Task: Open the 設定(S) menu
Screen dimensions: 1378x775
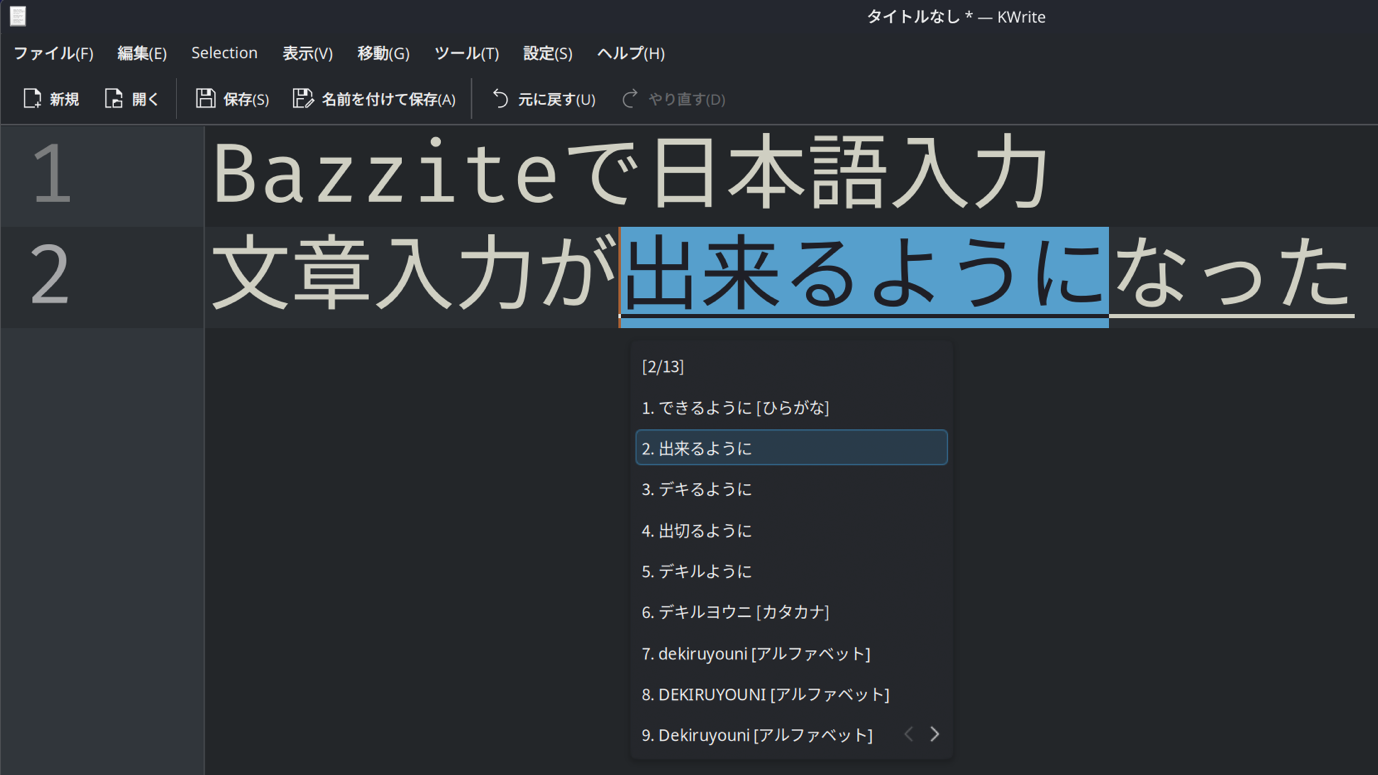Action: tap(548, 53)
